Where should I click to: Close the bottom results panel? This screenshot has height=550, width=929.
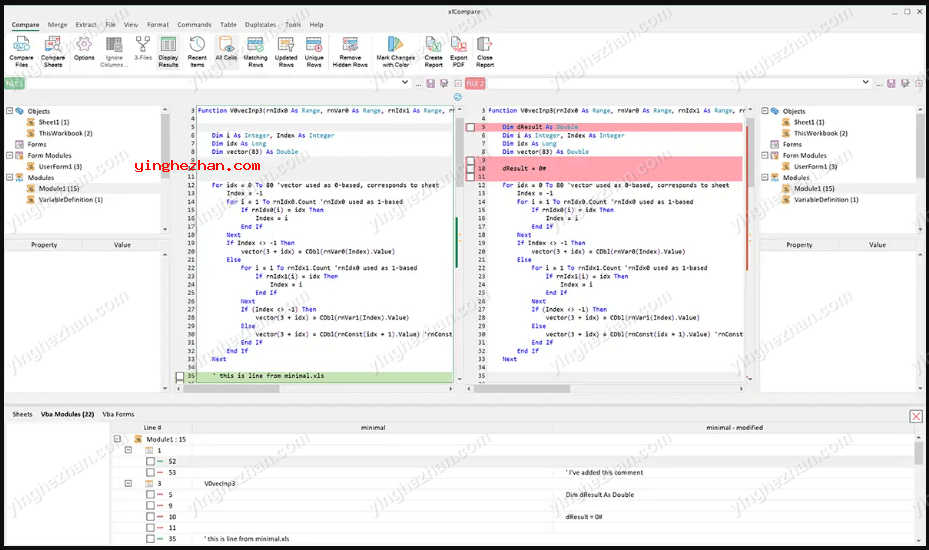[915, 415]
